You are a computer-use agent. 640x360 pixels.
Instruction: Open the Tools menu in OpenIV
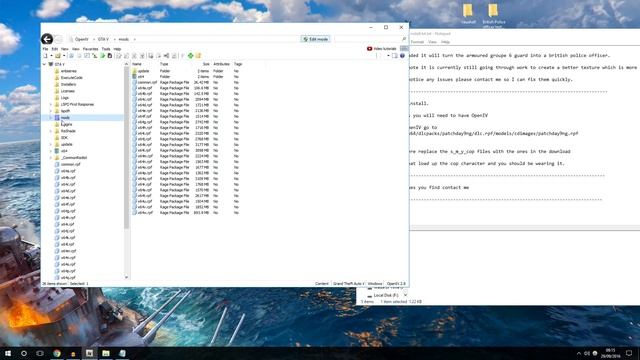coord(106,49)
